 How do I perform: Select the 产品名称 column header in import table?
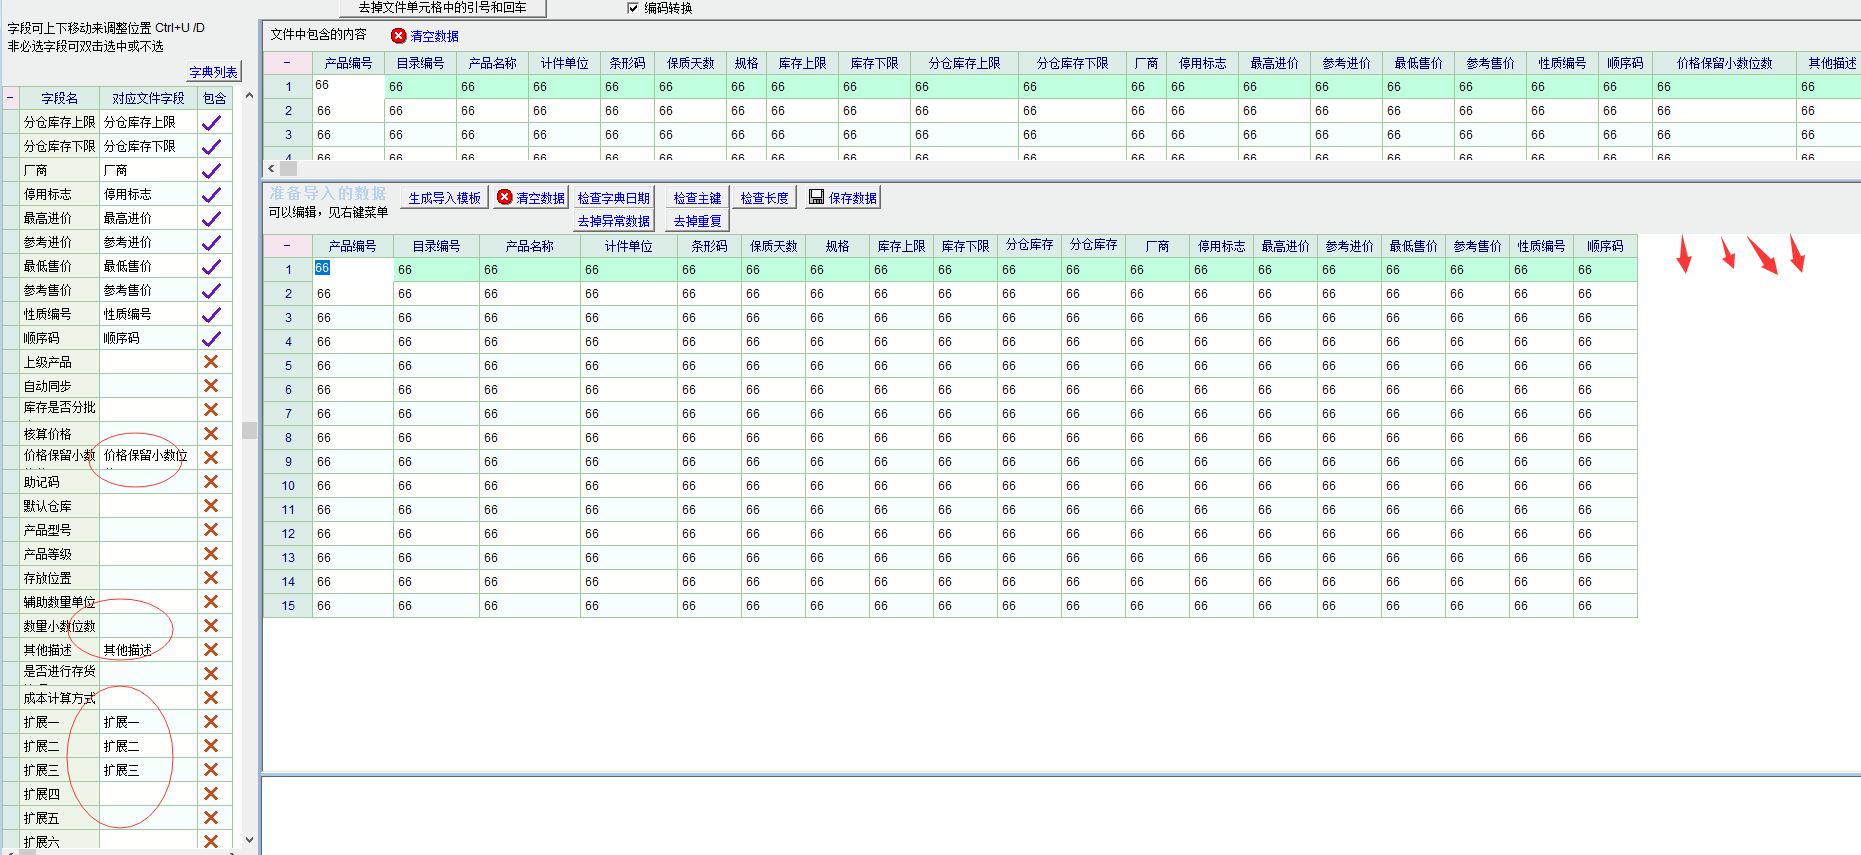529,246
